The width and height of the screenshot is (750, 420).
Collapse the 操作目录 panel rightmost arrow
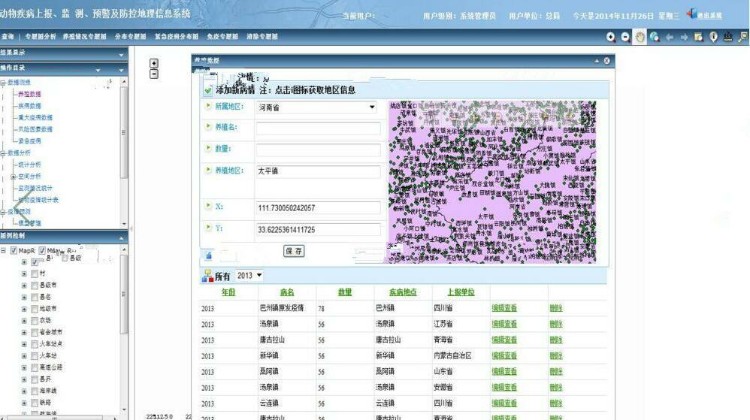(x=121, y=70)
